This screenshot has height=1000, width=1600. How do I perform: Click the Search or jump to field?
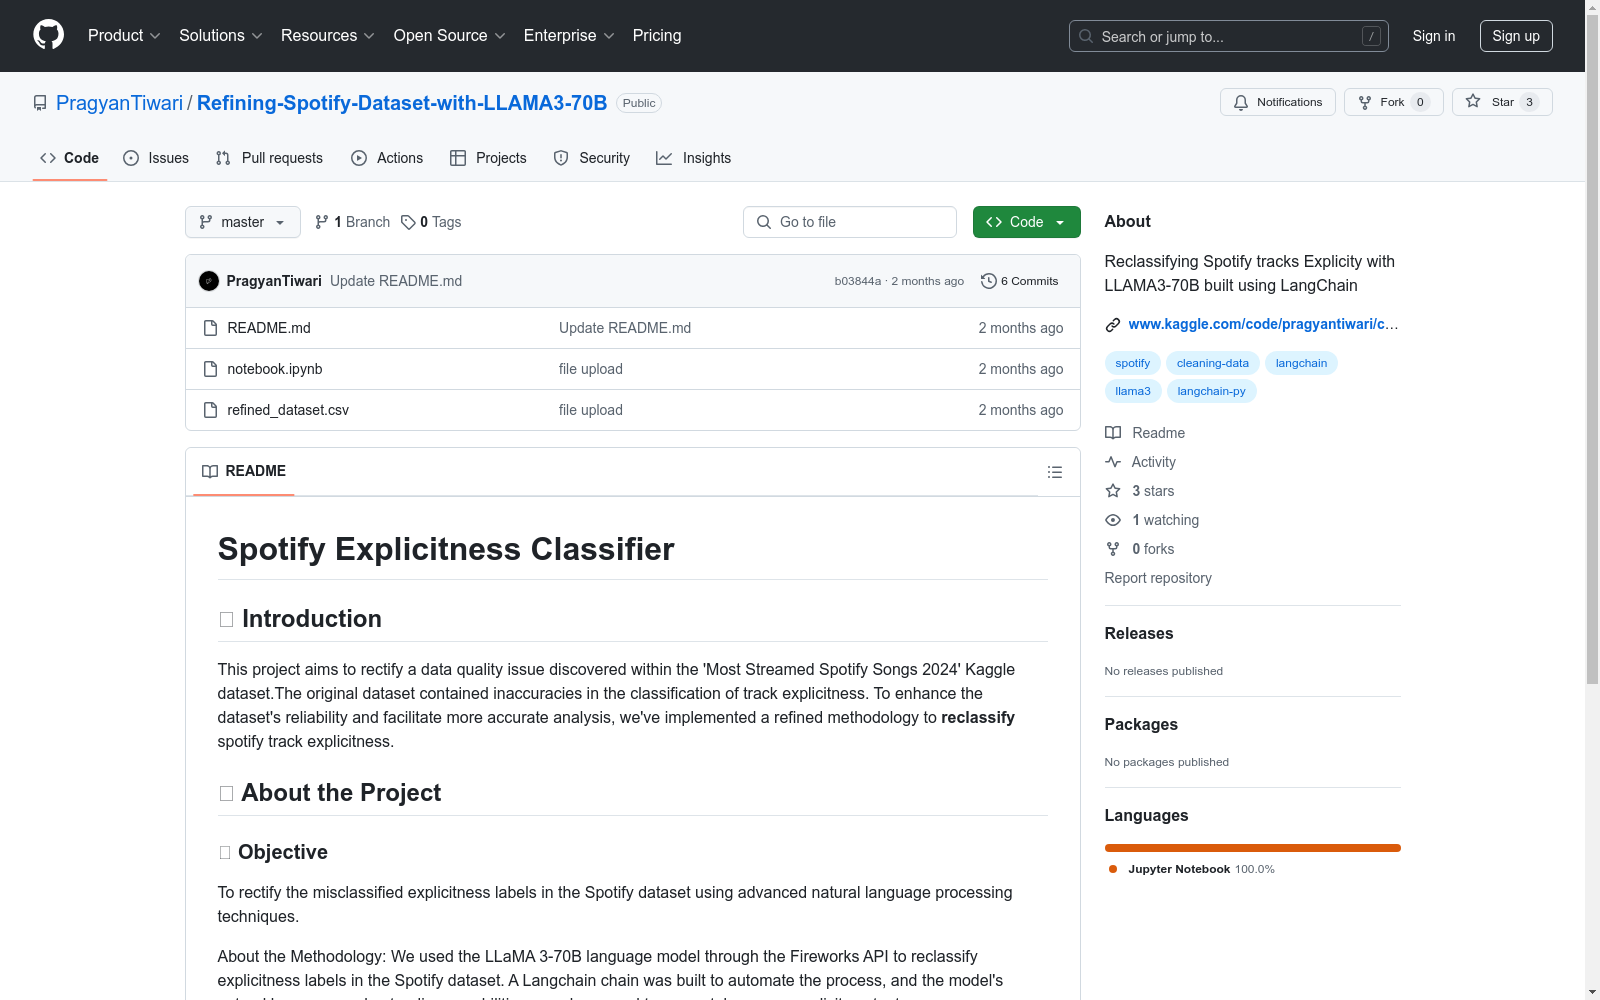click(1229, 36)
